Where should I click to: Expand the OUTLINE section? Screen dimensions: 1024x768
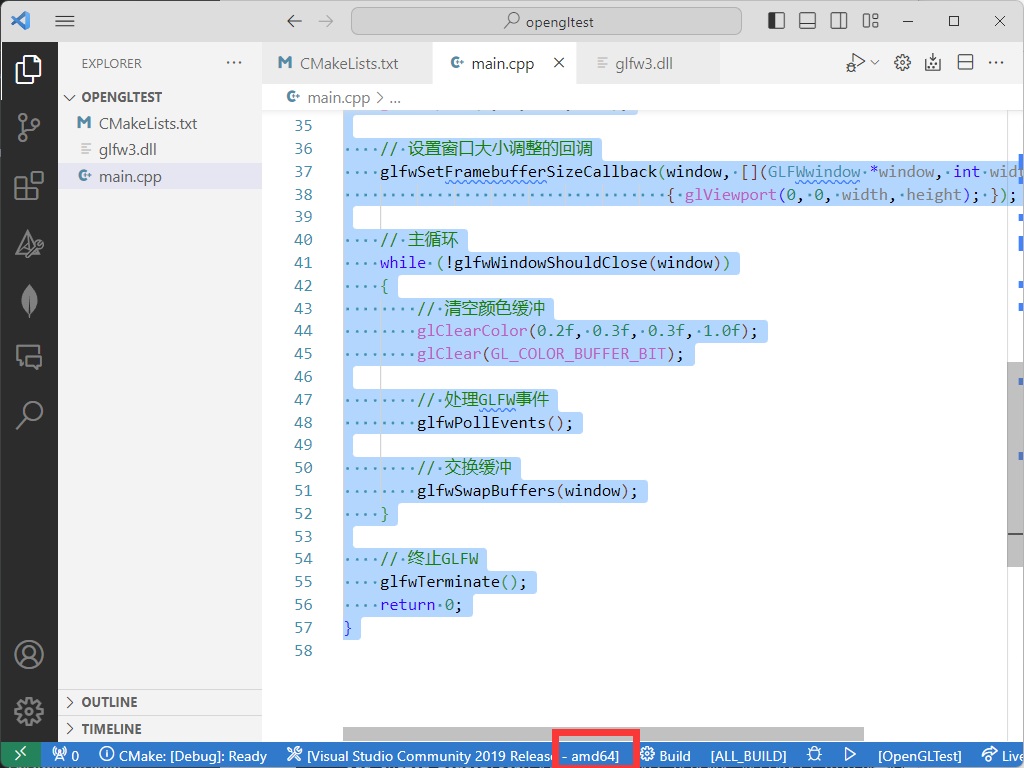pyautogui.click(x=109, y=702)
